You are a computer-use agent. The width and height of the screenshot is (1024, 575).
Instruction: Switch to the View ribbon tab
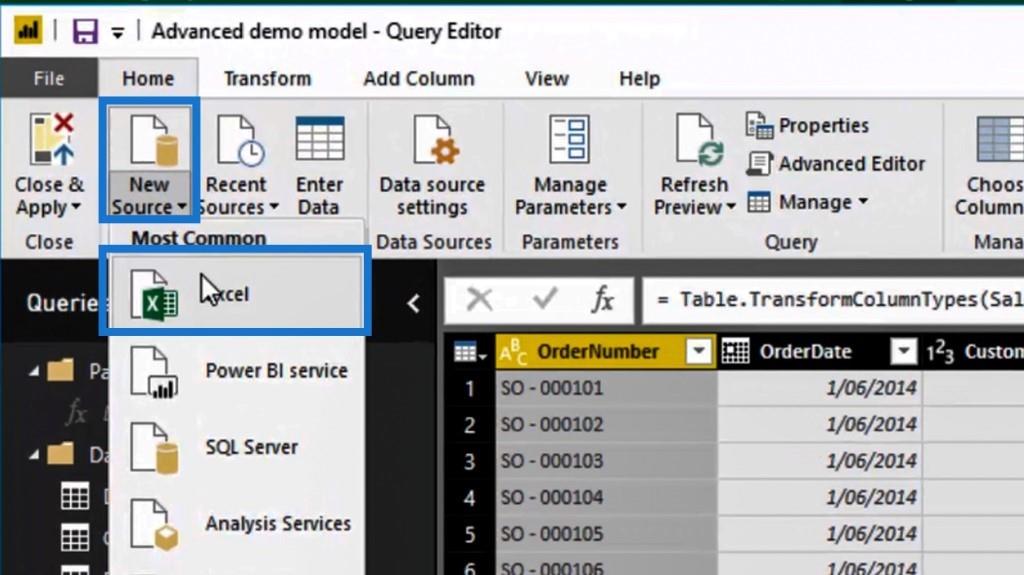pos(547,78)
